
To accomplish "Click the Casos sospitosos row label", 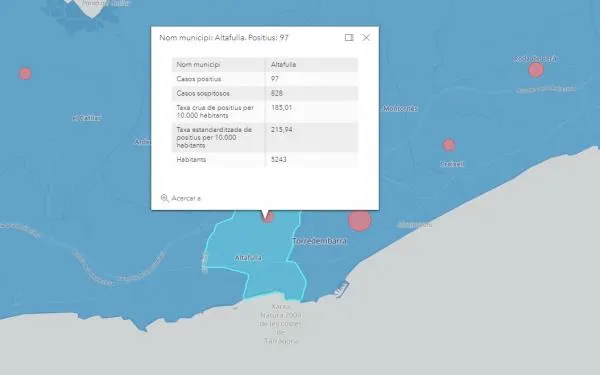I will click(203, 93).
